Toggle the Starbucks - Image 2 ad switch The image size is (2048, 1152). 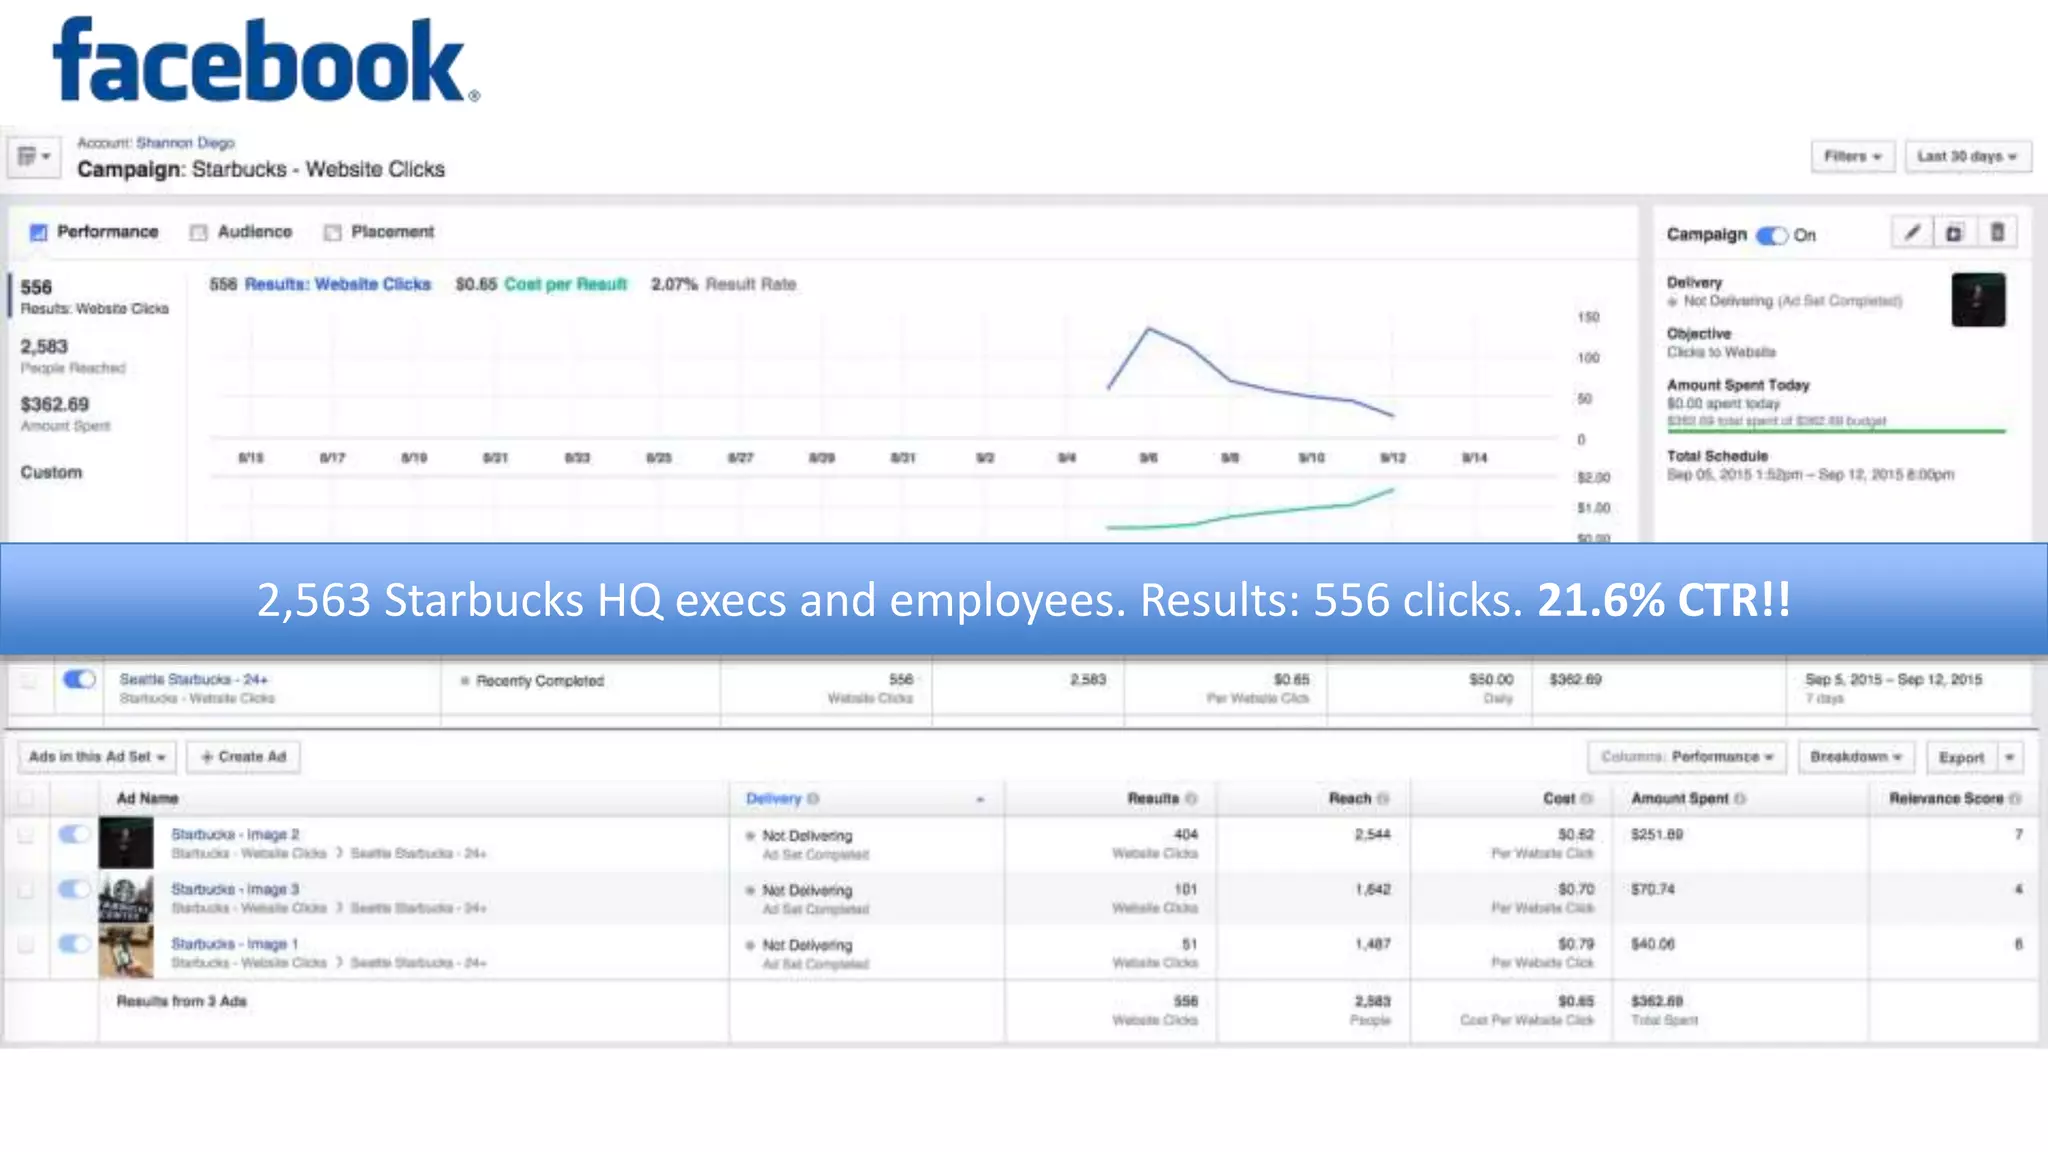pos(74,834)
